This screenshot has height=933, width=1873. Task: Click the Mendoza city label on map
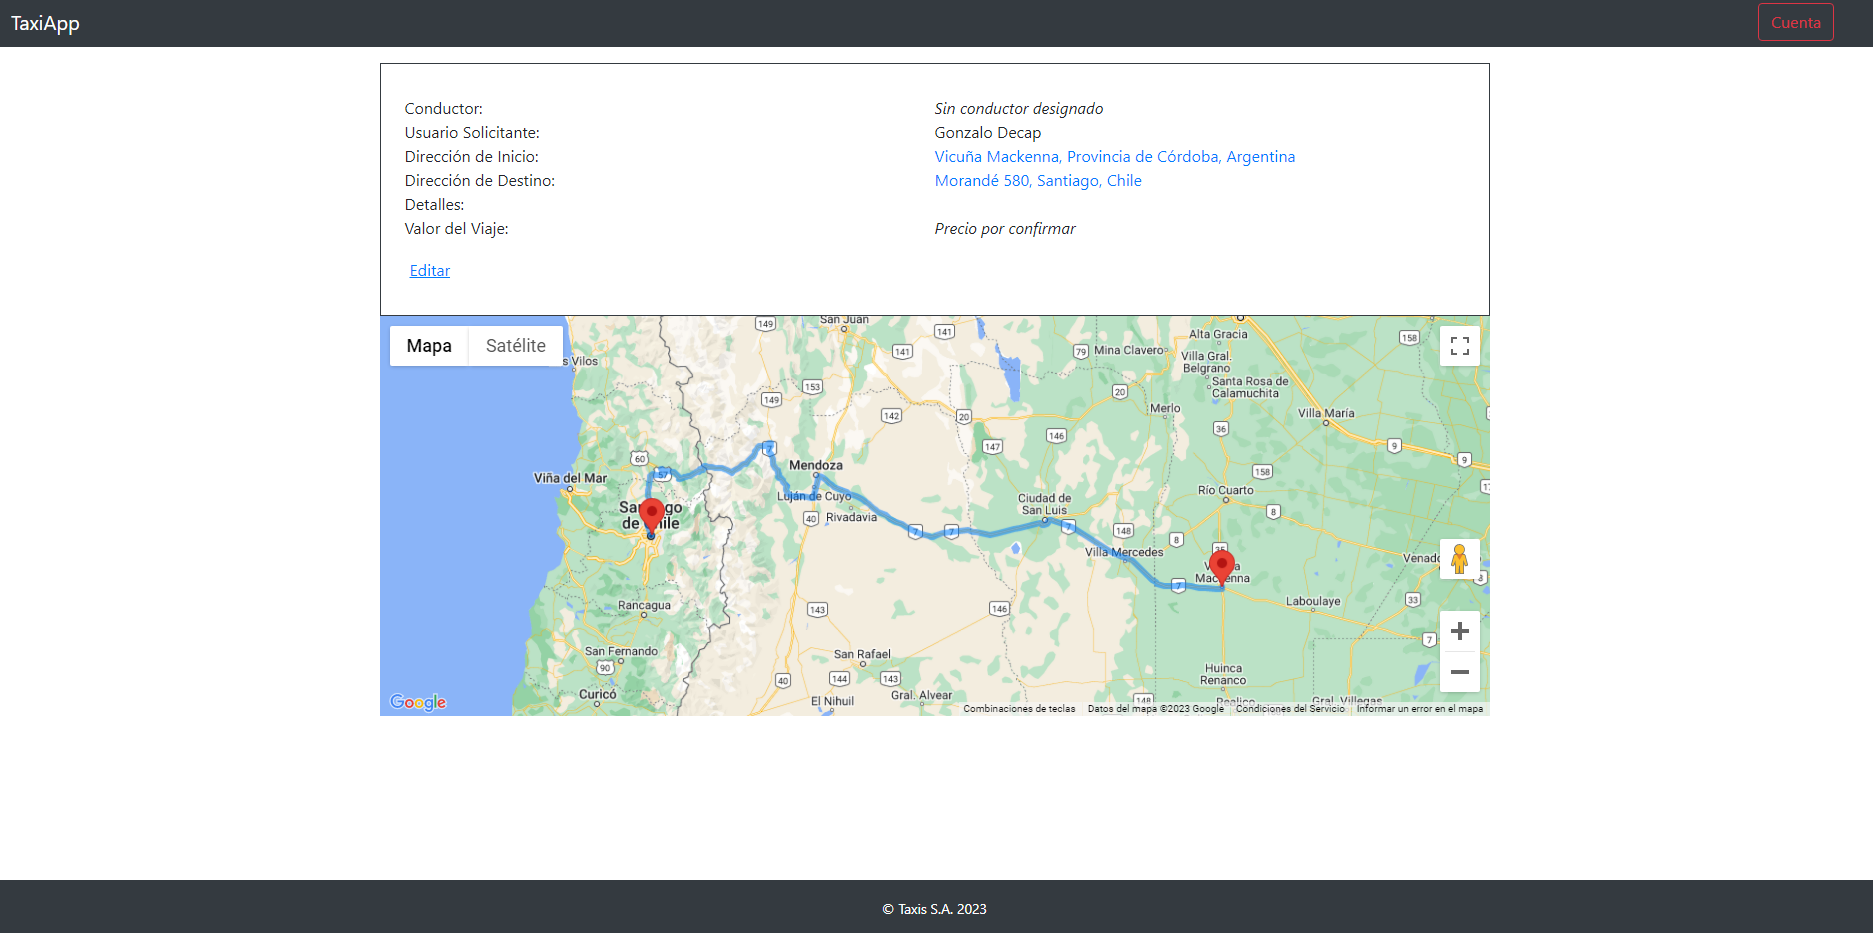[816, 465]
